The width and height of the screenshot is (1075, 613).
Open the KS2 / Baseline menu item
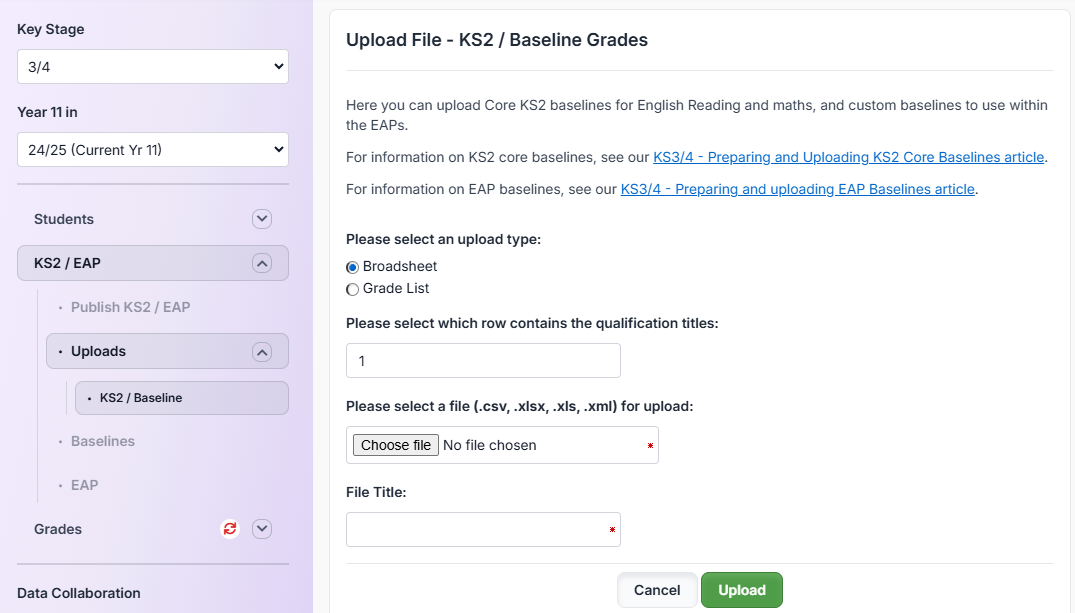[182, 398]
